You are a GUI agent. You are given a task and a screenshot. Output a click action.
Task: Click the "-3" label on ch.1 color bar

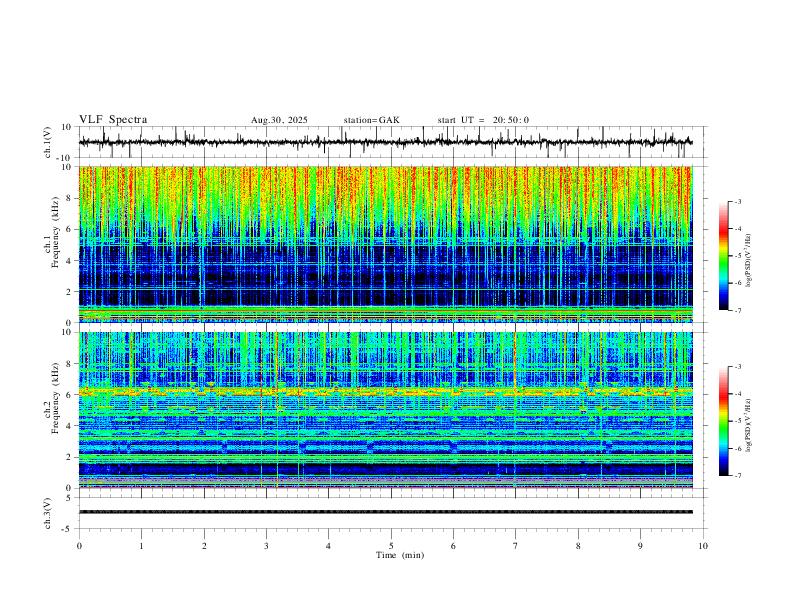(738, 201)
